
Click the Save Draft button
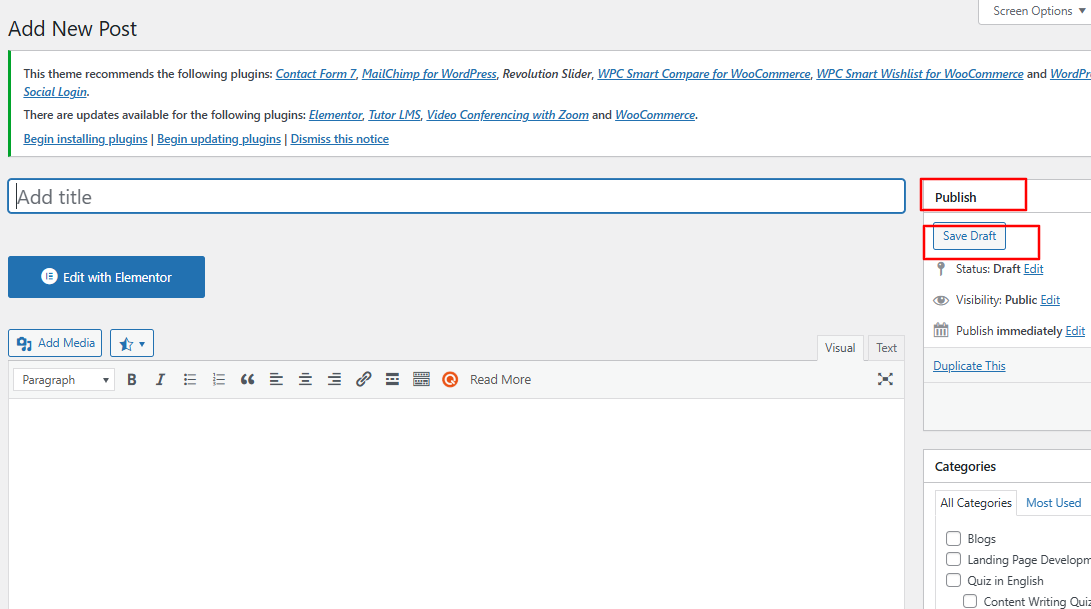tap(969, 236)
